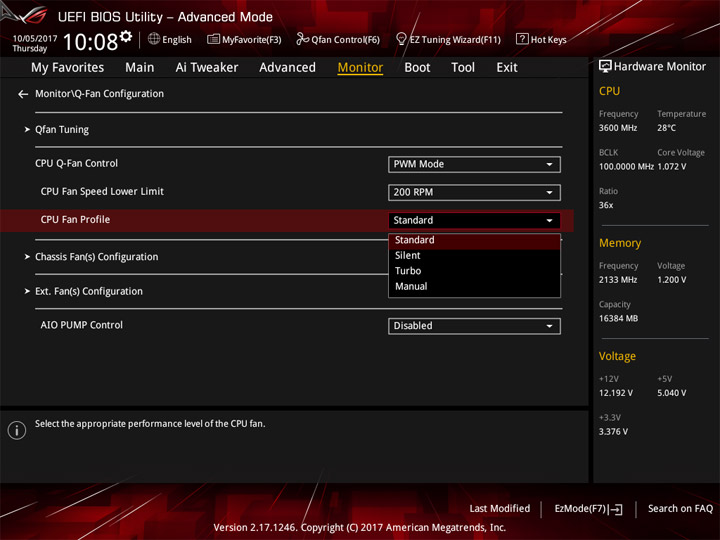Click Last Modified

pyautogui.click(x=500, y=509)
